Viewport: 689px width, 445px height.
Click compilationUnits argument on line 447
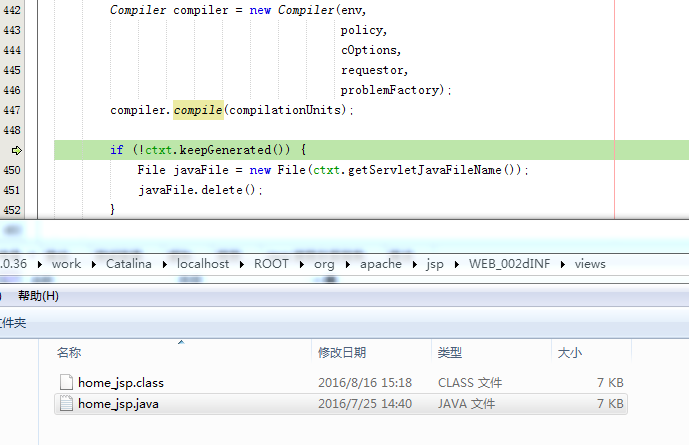tap(285, 110)
